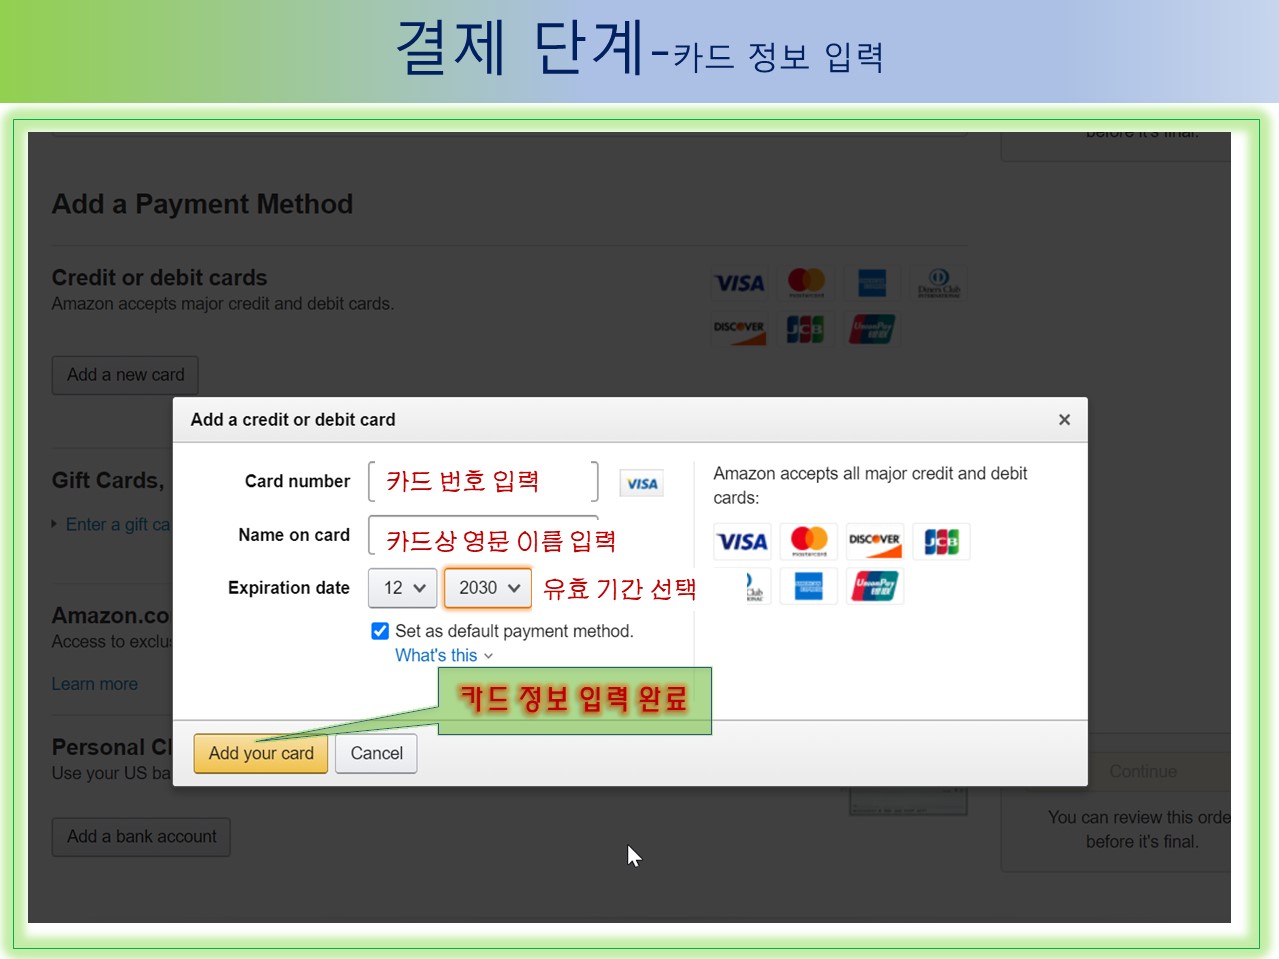
Task: Toggle Set as default payment method checkbox
Action: [380, 631]
